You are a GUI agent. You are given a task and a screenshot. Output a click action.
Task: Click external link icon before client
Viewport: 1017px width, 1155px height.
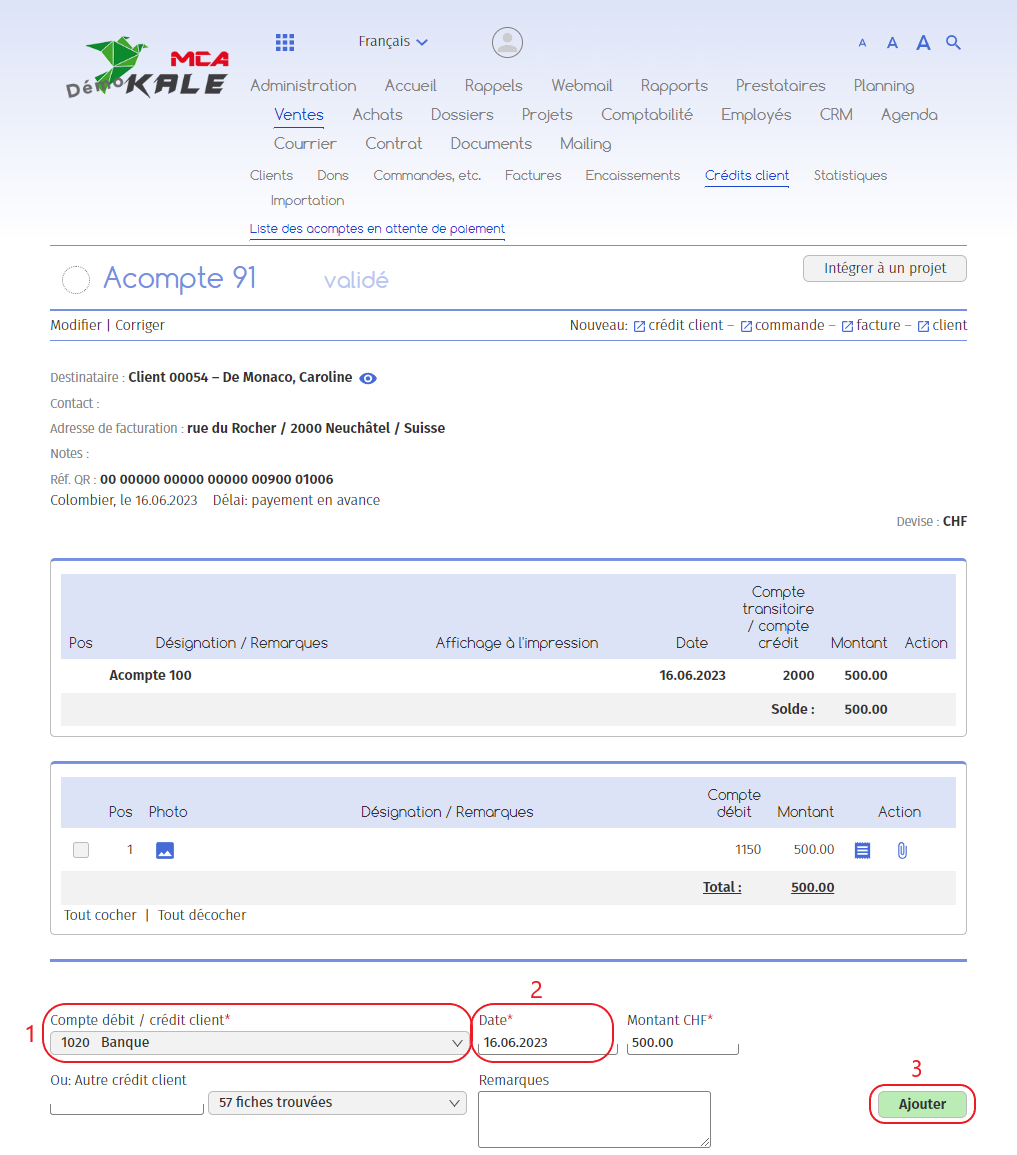click(x=923, y=326)
